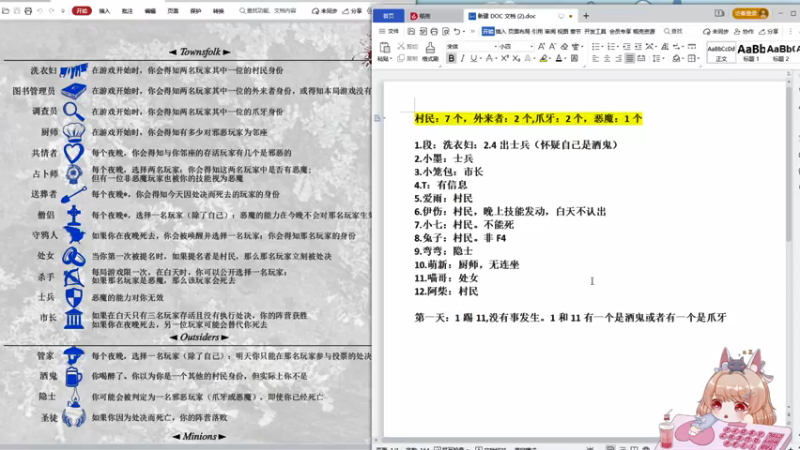800x450 pixels.
Task: Undo in the left PDF viewer toolbar
Action: click(x=40, y=11)
